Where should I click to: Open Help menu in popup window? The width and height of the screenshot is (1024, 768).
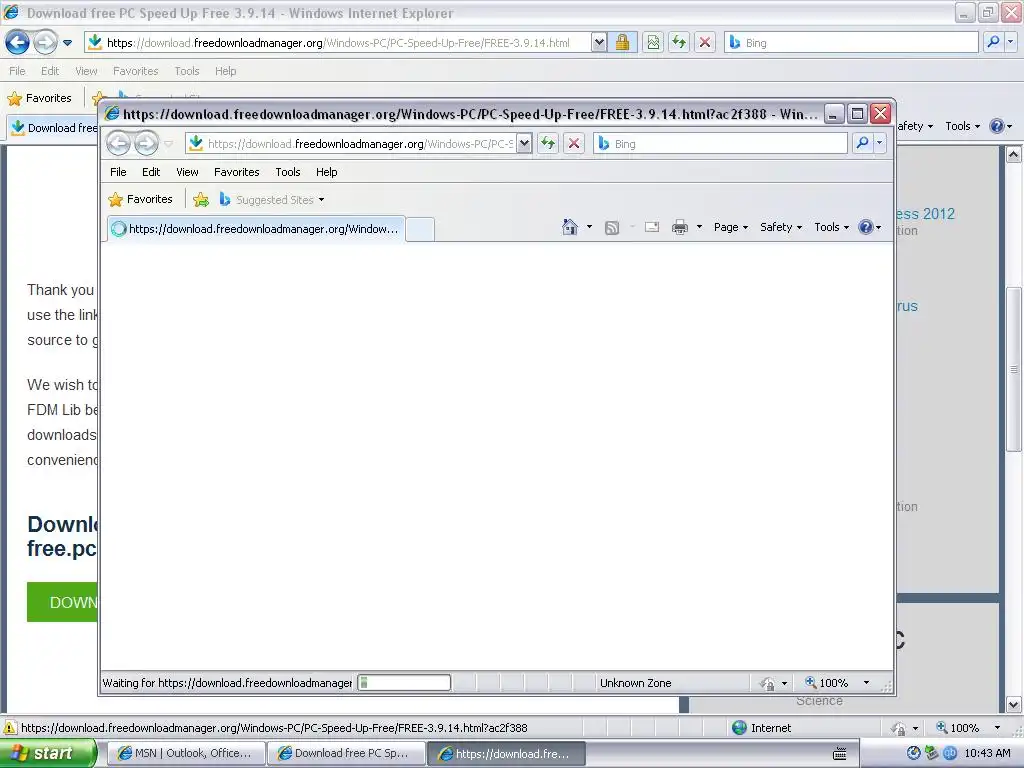click(x=327, y=172)
